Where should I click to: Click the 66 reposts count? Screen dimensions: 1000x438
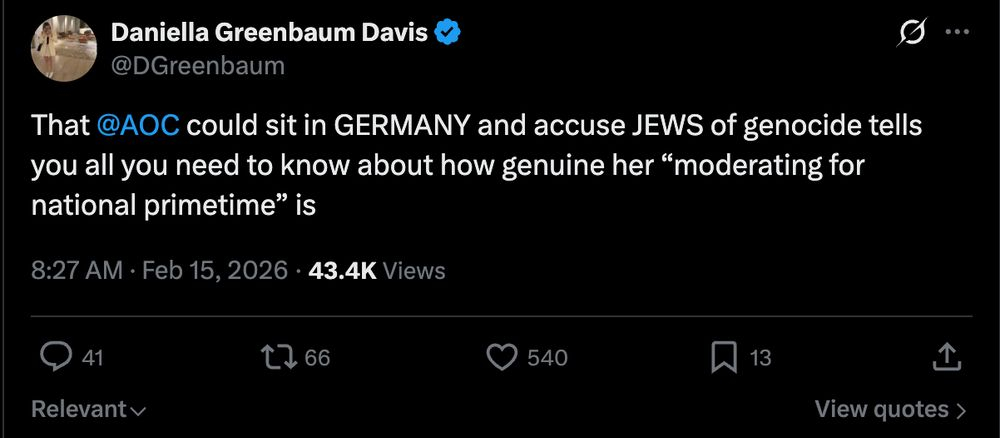(x=316, y=358)
